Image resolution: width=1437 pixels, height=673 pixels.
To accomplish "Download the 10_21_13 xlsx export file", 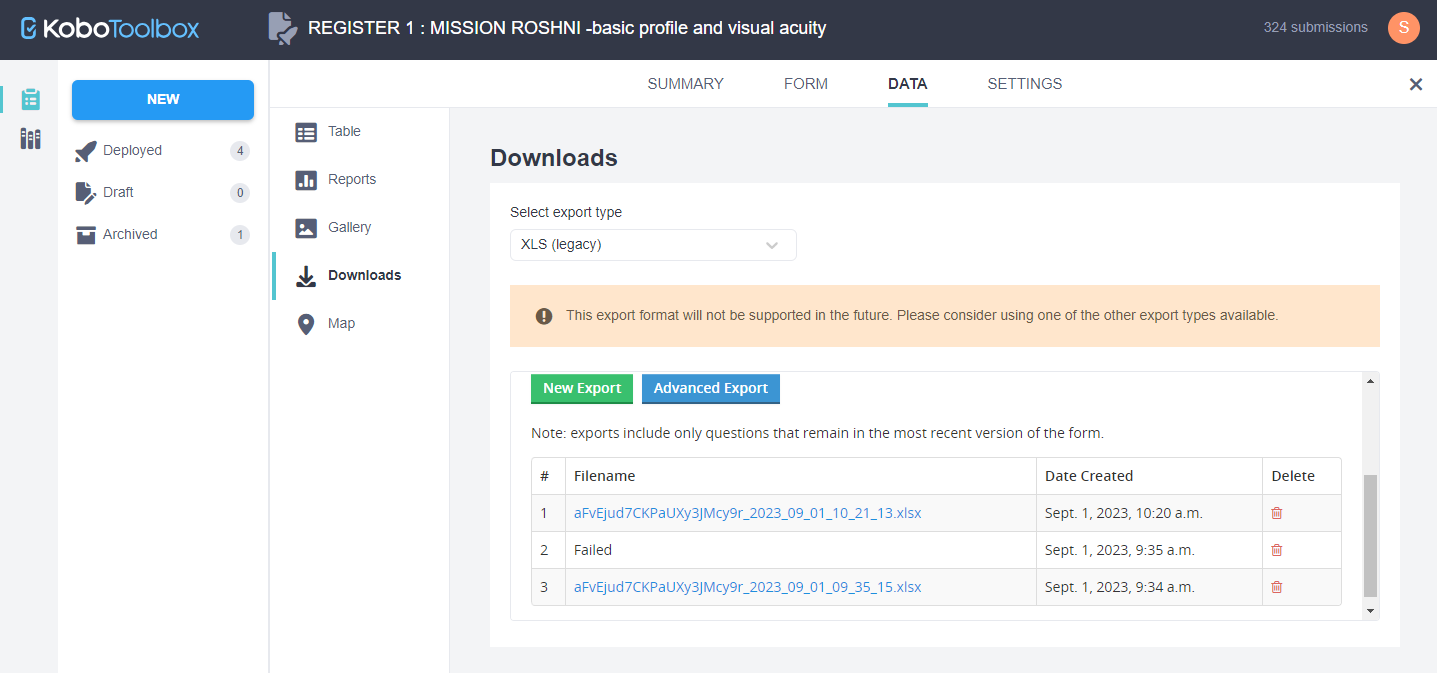I will (747, 513).
